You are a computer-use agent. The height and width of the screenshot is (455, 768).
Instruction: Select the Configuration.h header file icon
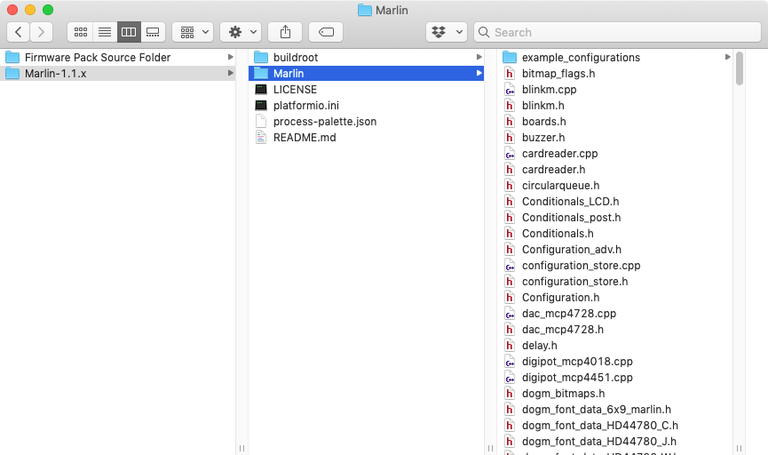509,297
